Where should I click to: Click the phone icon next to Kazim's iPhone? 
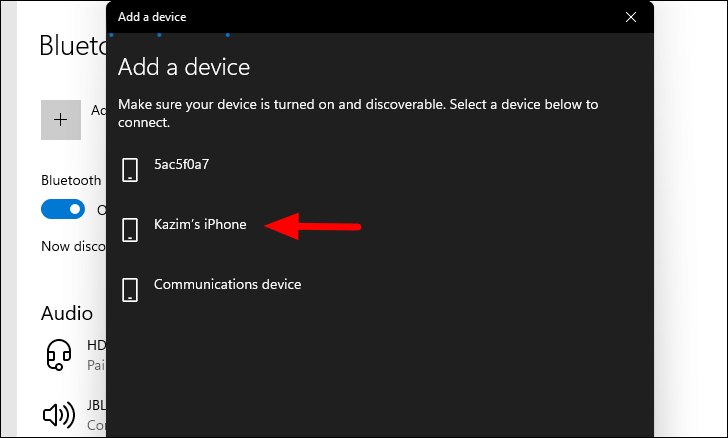130,230
